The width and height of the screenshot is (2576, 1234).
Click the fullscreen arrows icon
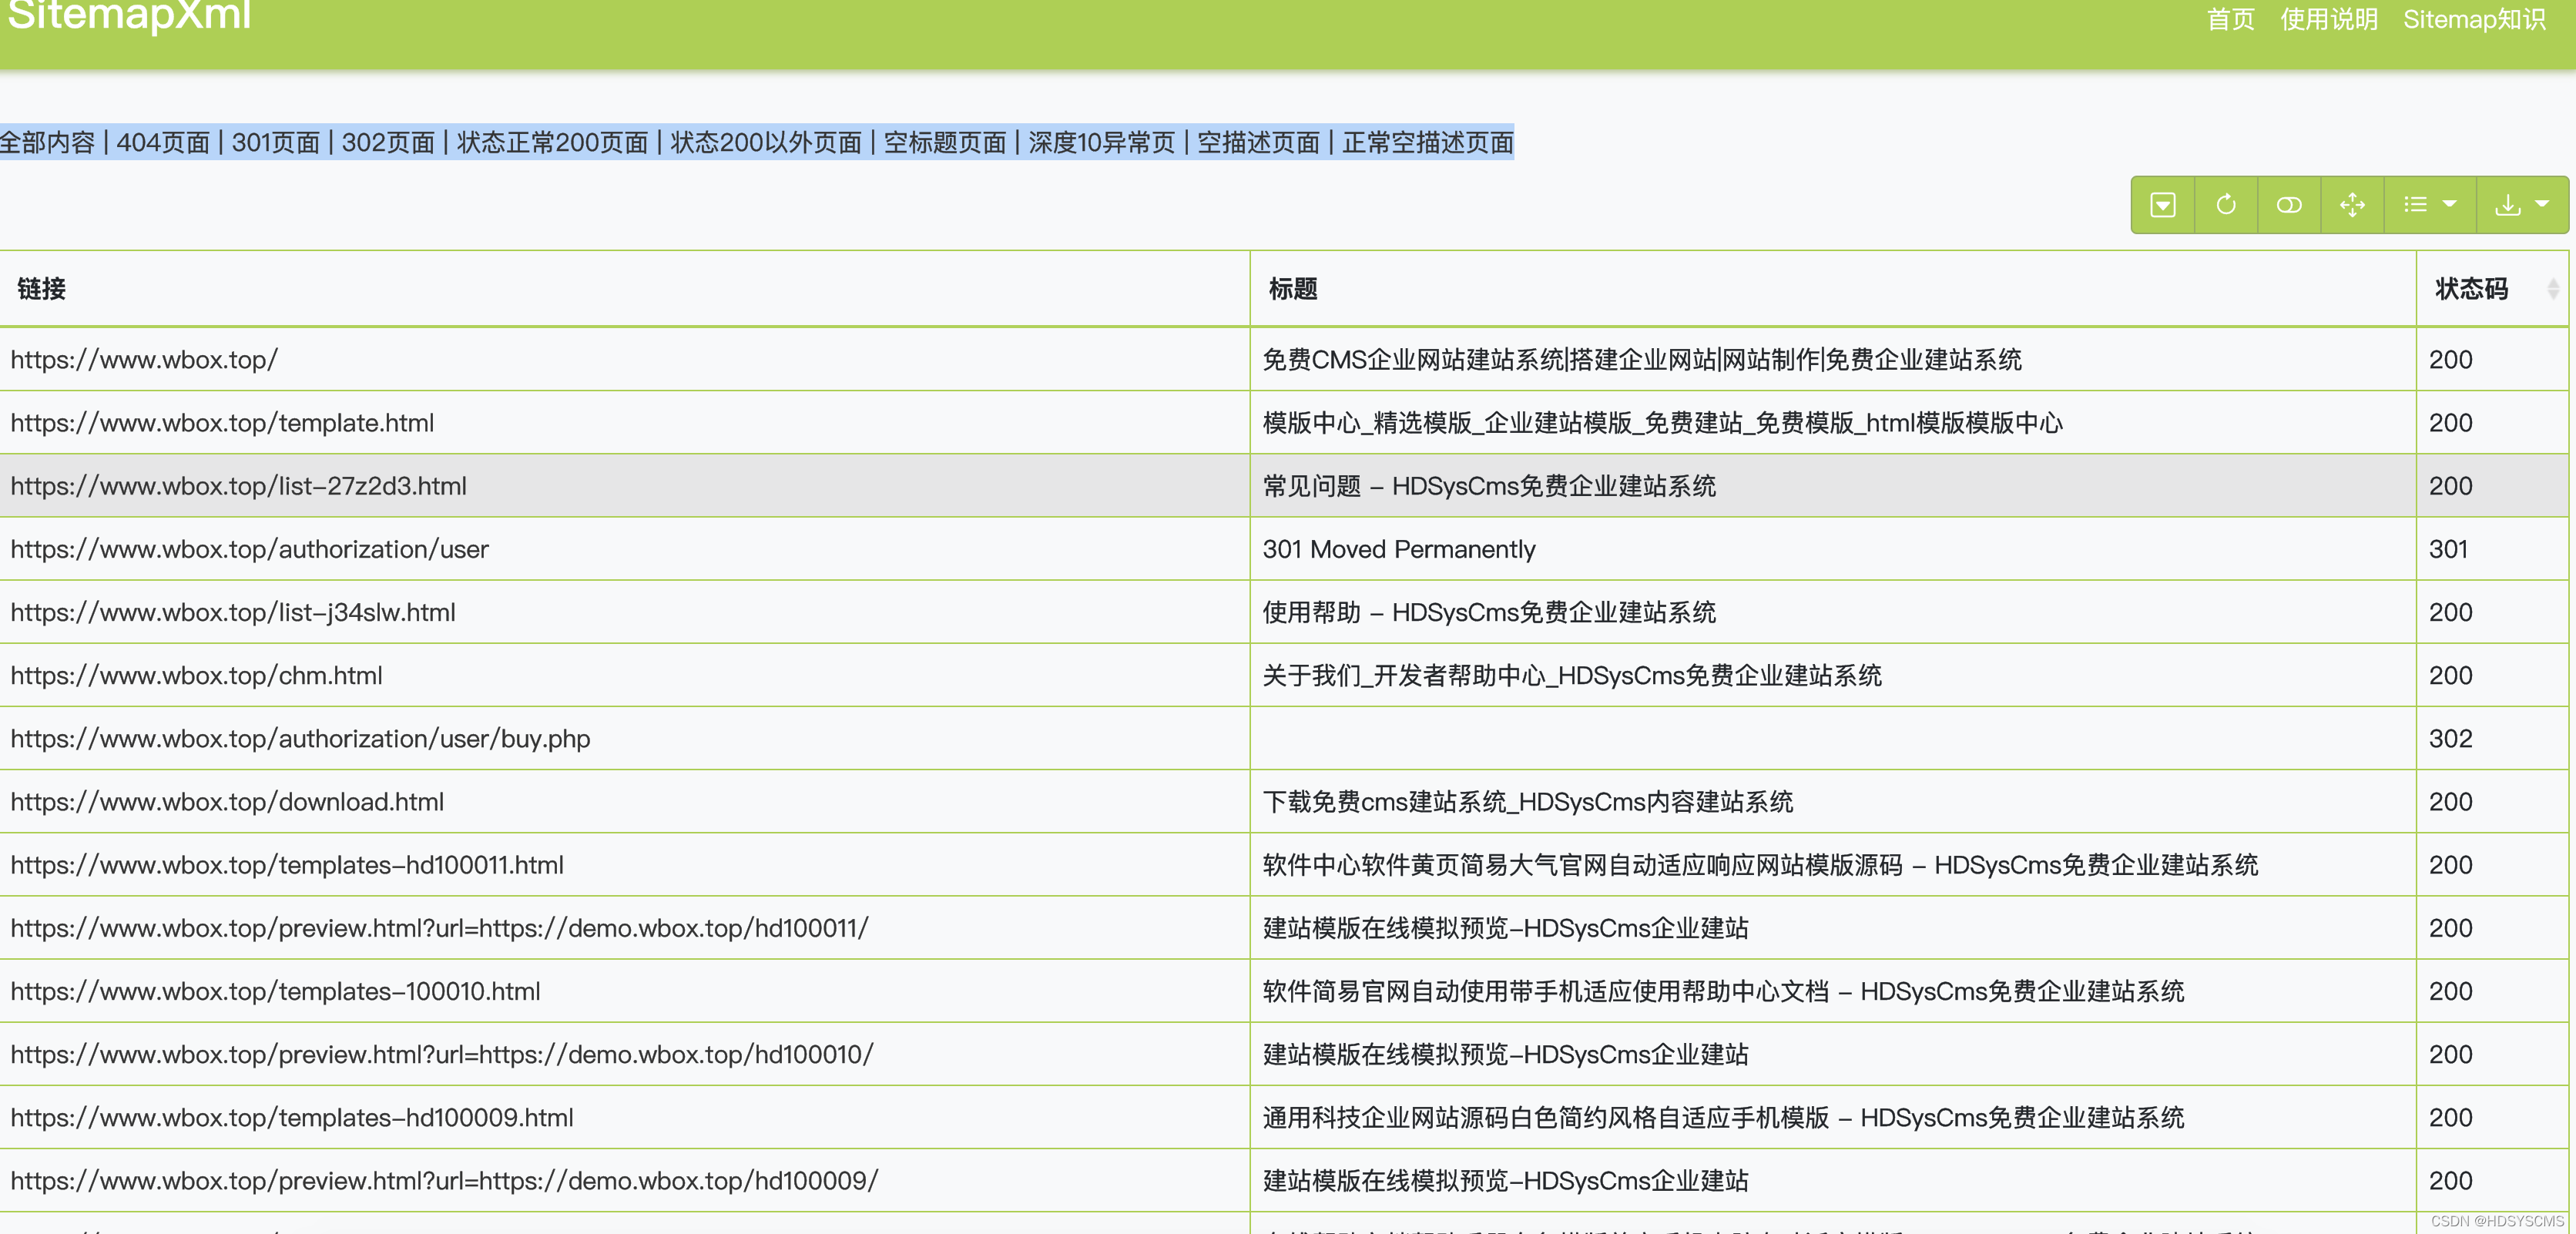click(2352, 205)
